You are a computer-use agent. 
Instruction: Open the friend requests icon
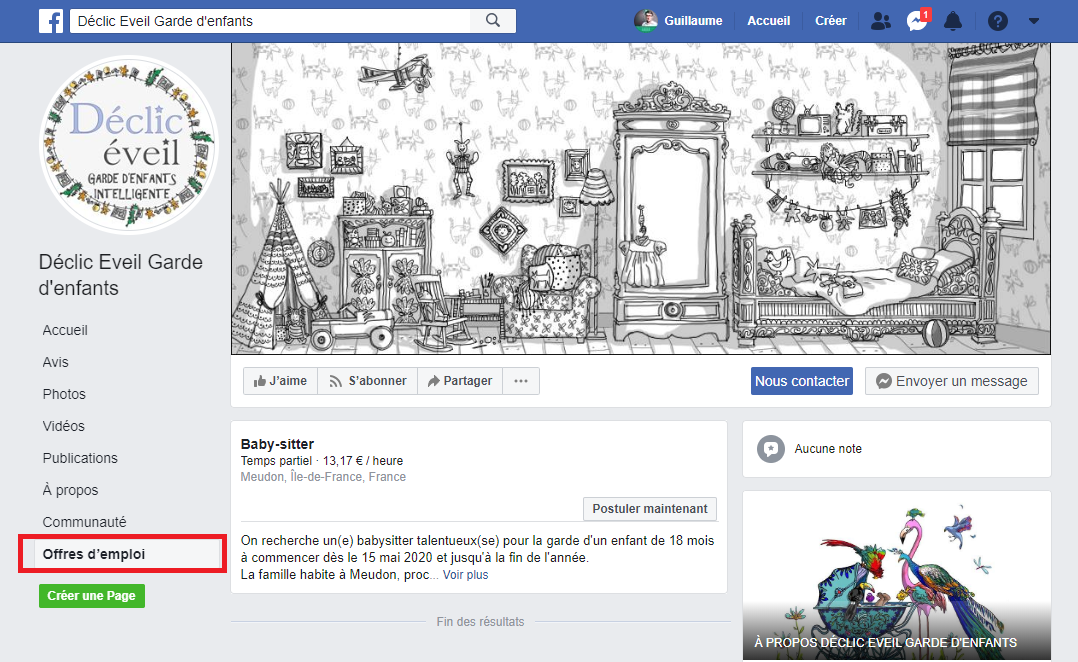tap(880, 21)
